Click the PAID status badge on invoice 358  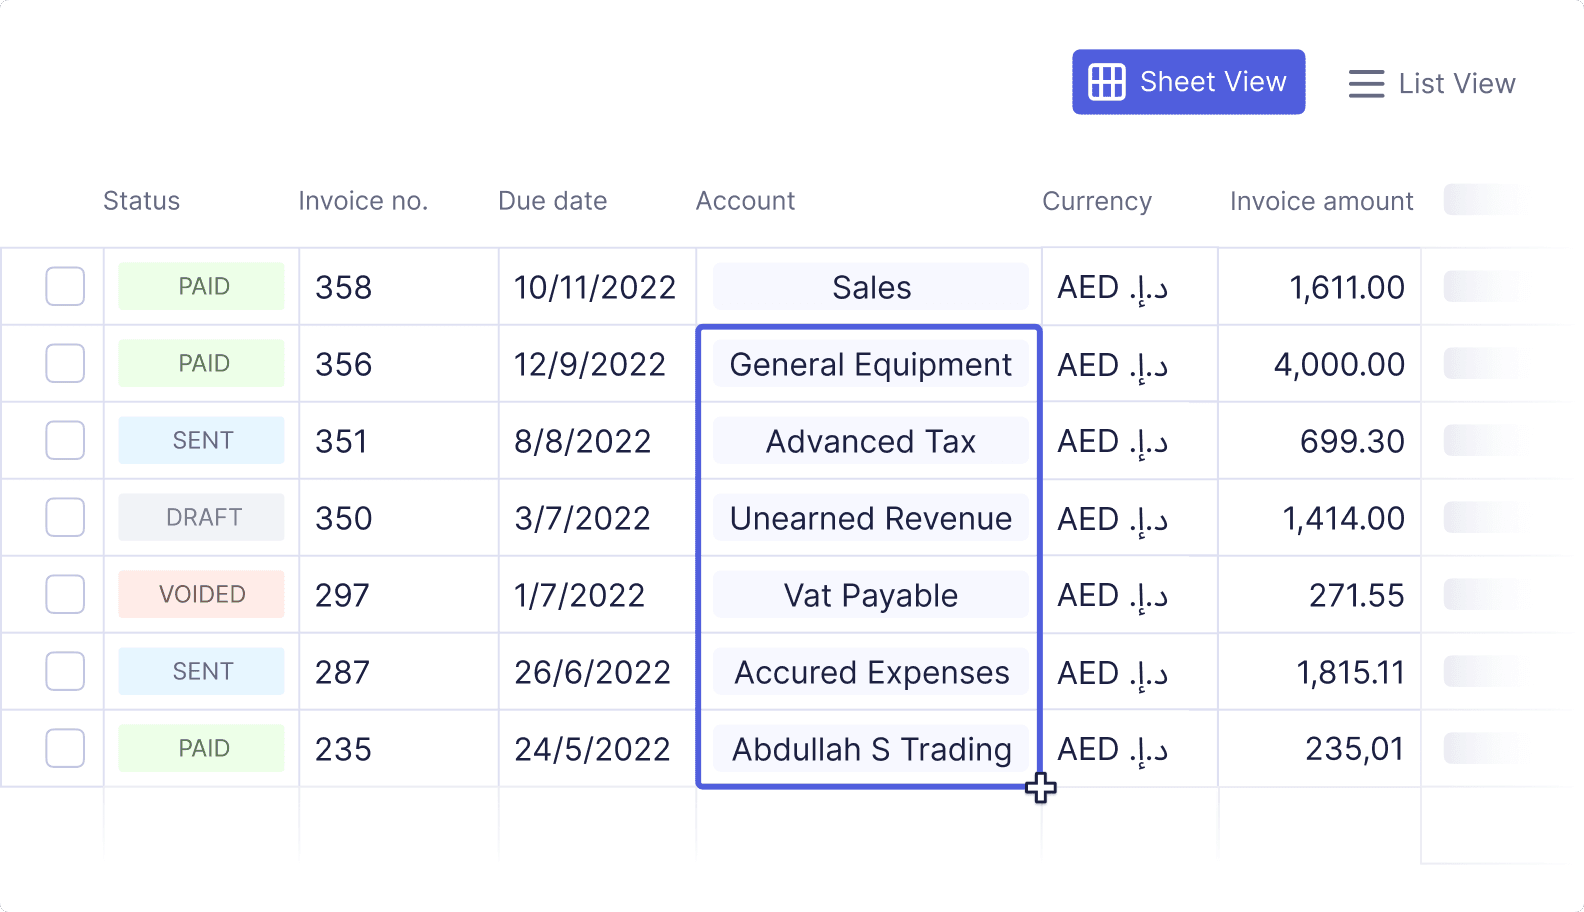click(x=201, y=286)
